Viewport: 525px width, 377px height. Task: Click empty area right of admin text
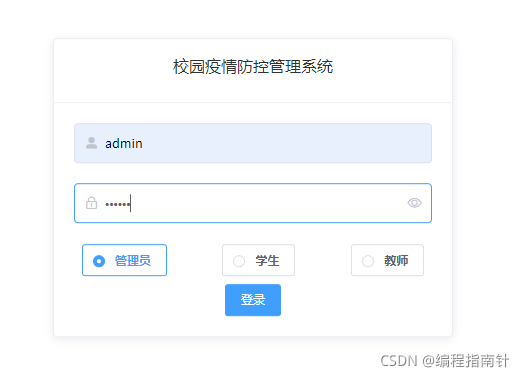pyautogui.click(x=285, y=143)
